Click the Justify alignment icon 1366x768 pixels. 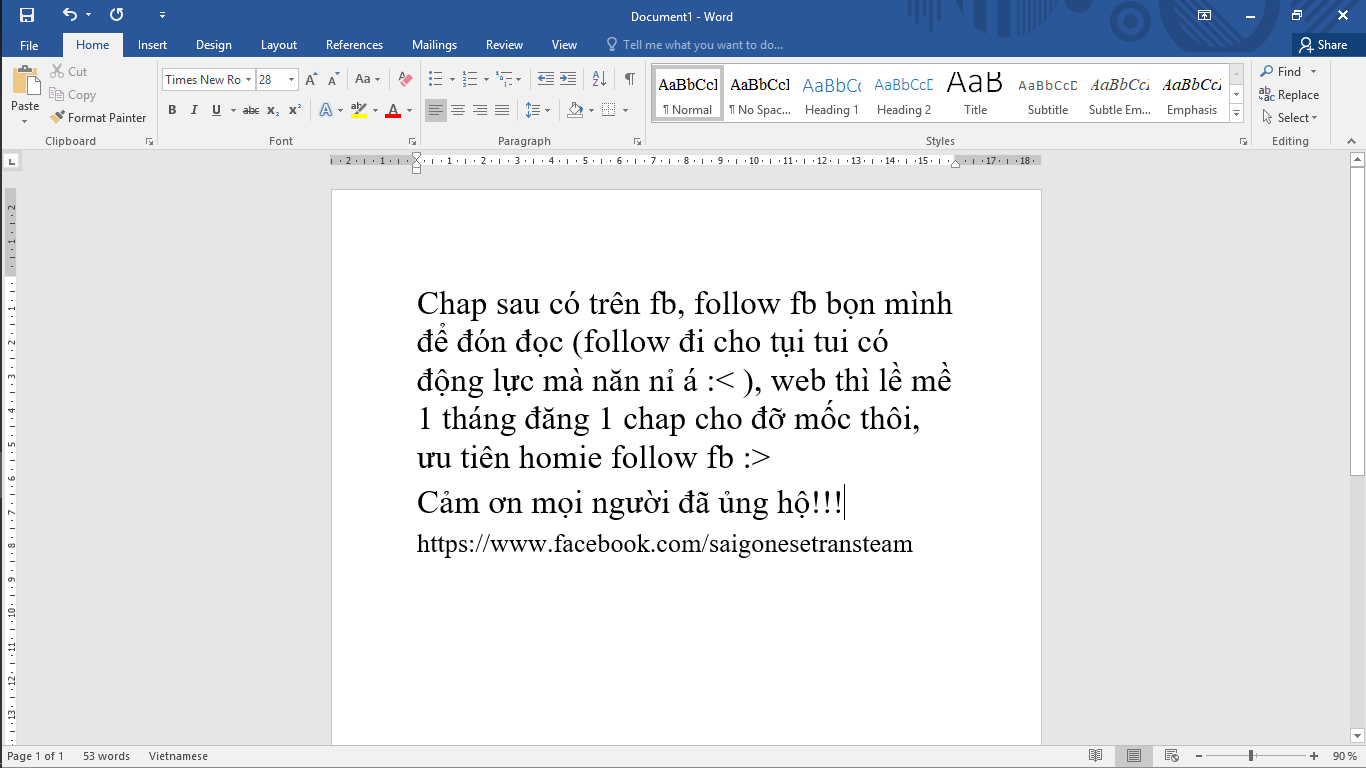[x=502, y=110]
